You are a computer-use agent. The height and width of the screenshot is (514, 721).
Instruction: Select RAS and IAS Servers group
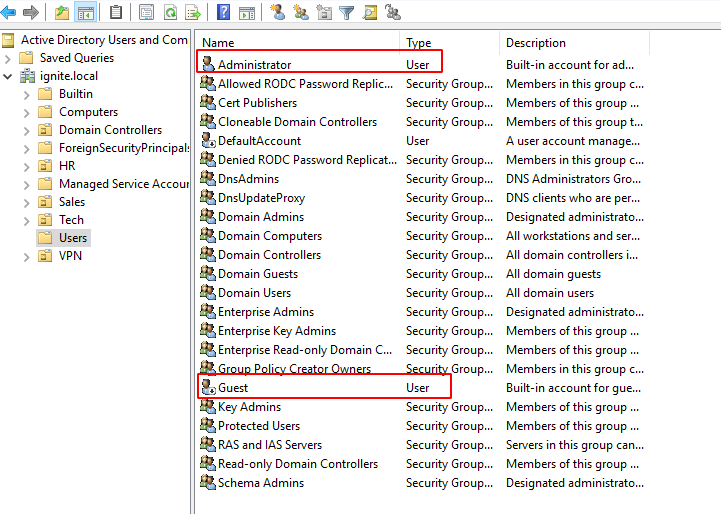pyautogui.click(x=270, y=445)
